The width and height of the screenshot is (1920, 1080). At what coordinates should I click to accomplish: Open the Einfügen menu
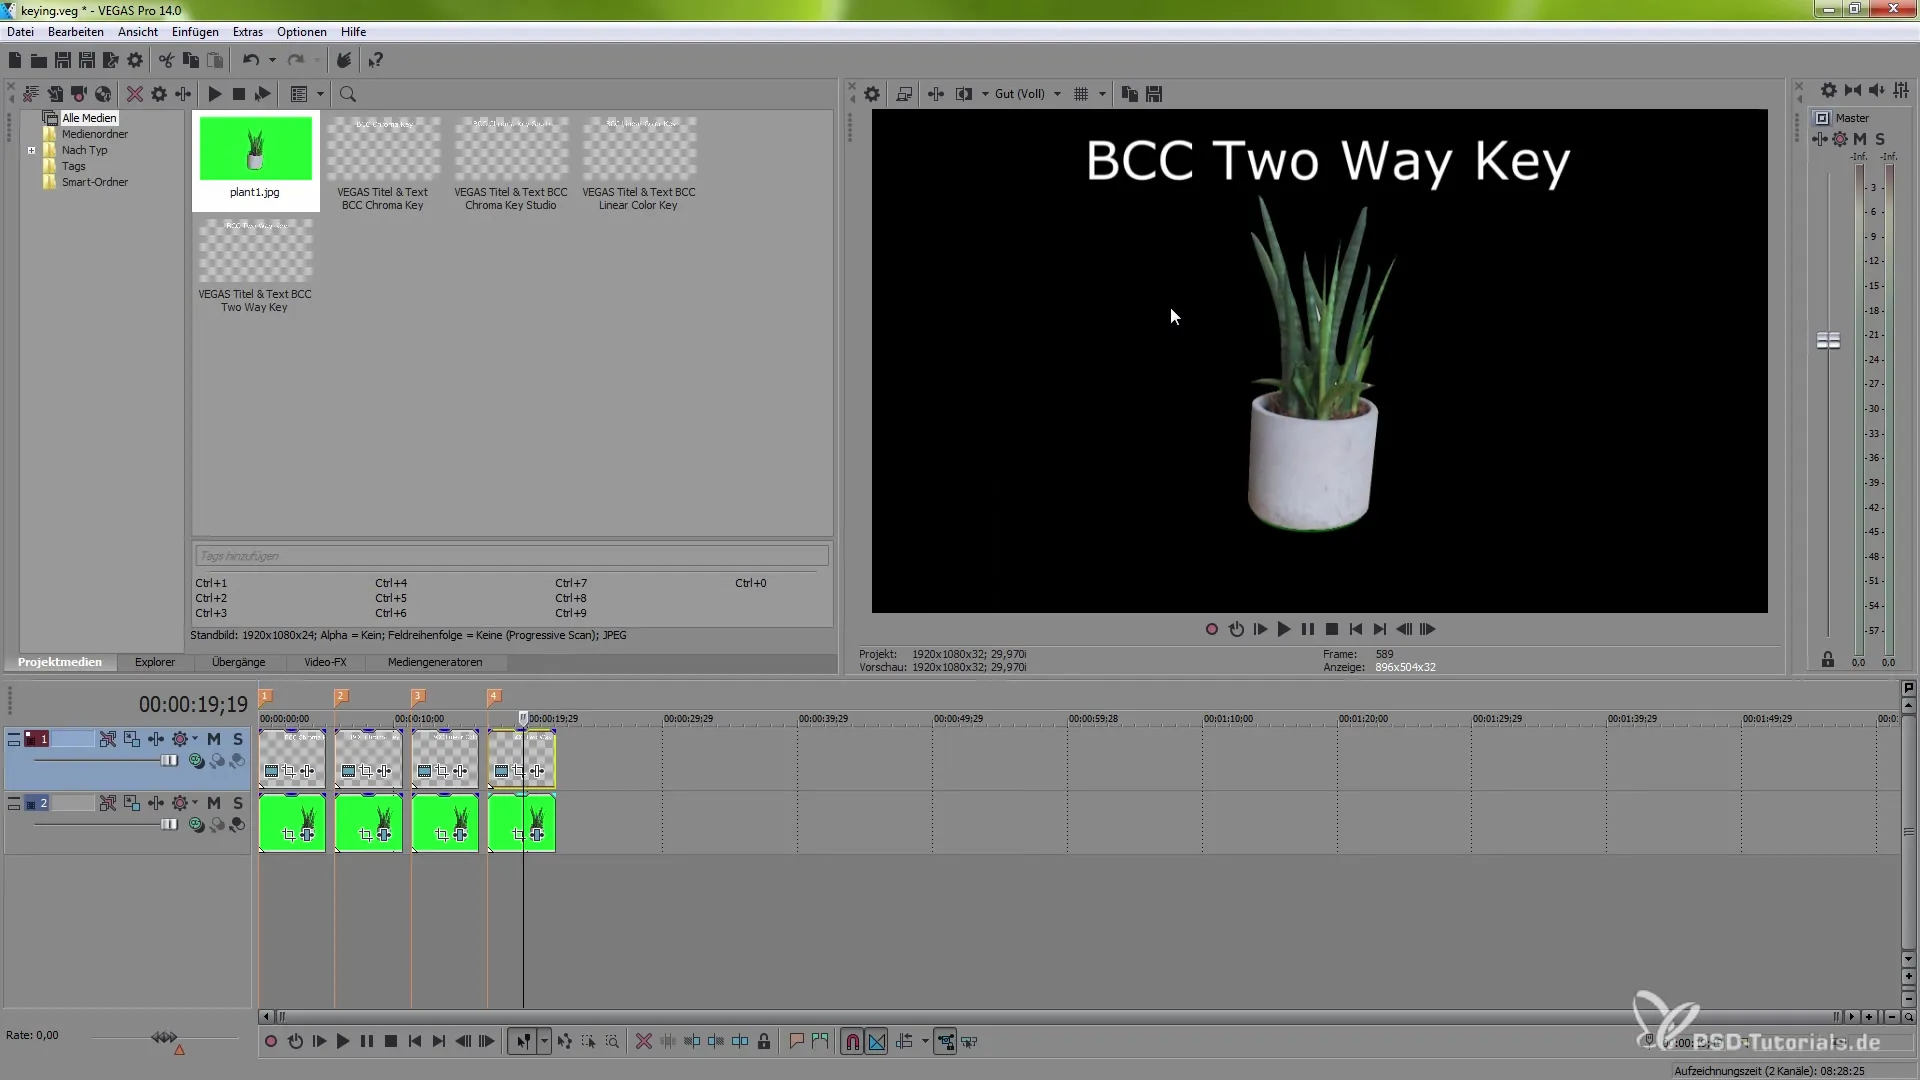click(x=195, y=32)
